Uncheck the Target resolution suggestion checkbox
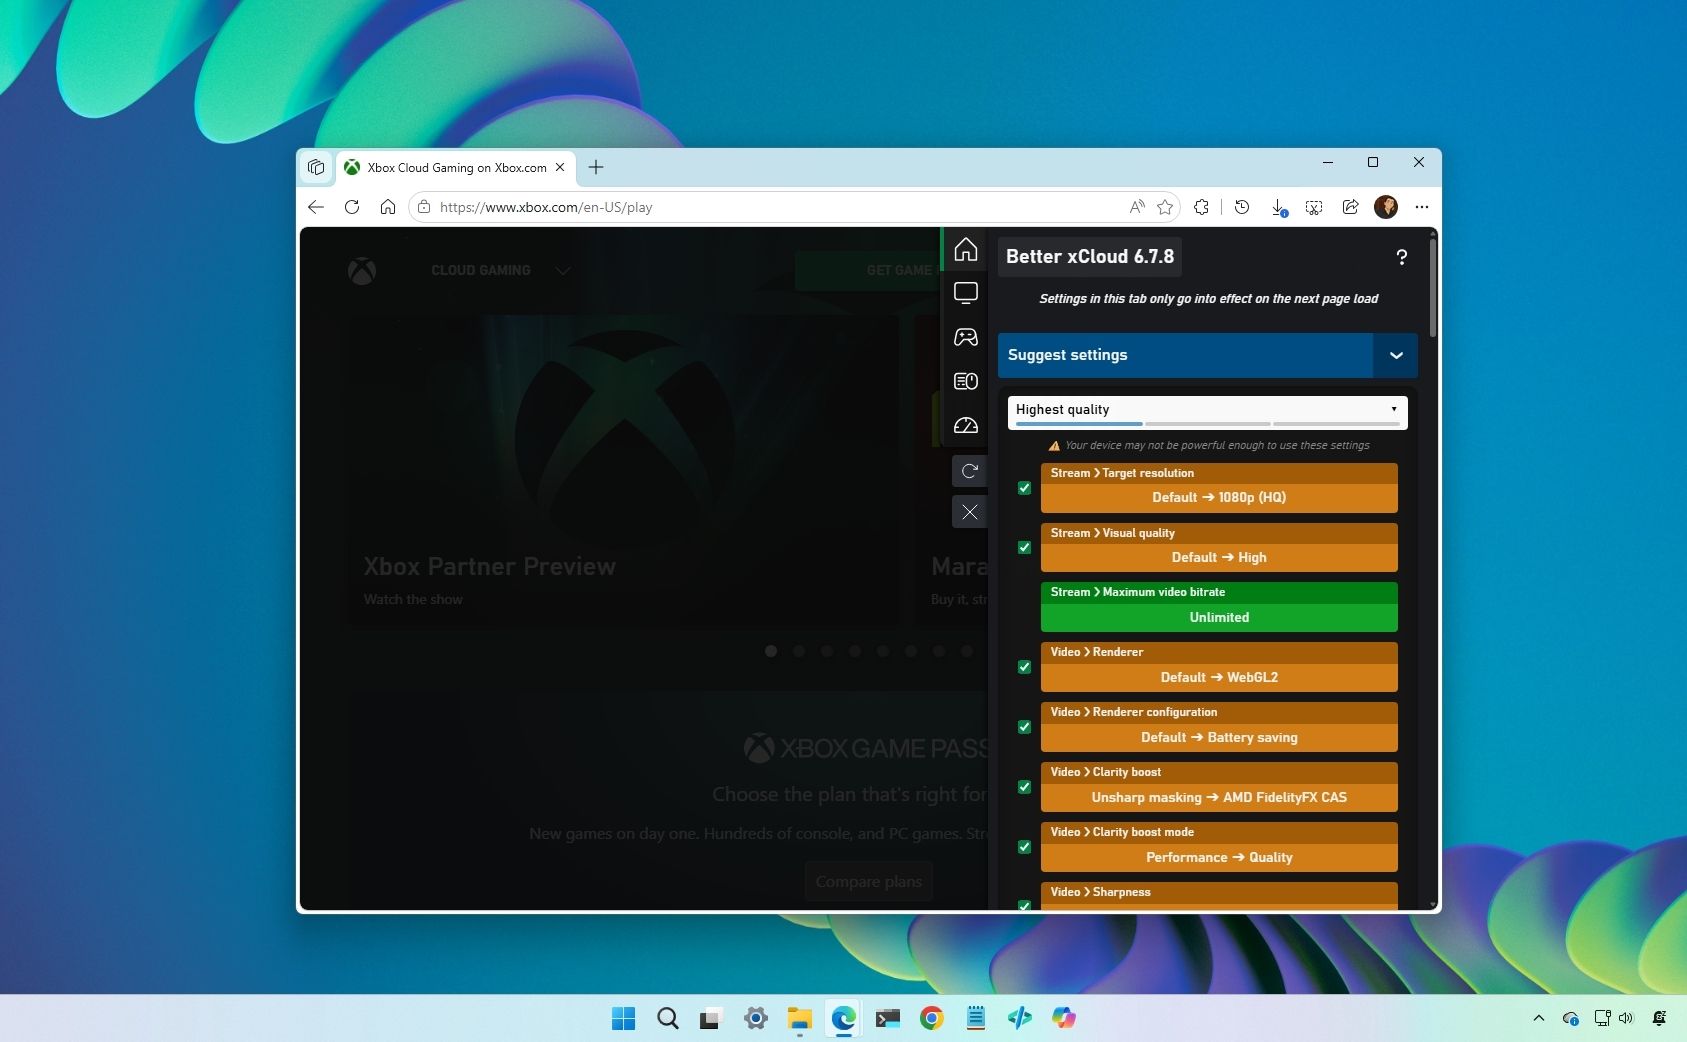This screenshot has height=1042, width=1687. click(x=1024, y=488)
